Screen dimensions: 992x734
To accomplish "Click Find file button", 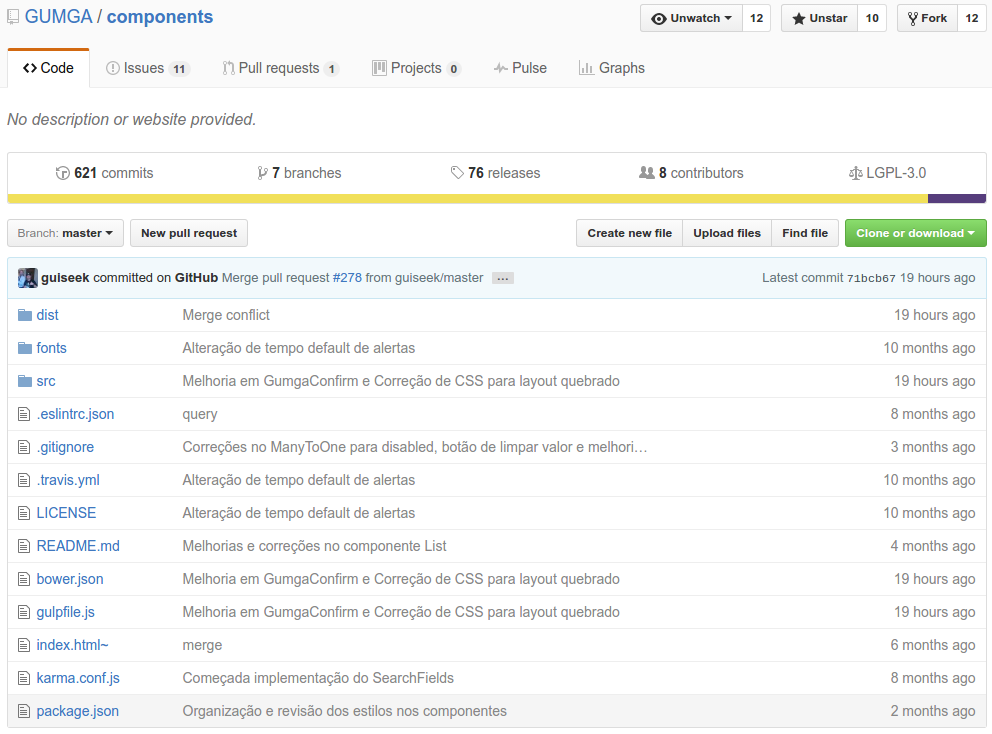I will click(805, 233).
